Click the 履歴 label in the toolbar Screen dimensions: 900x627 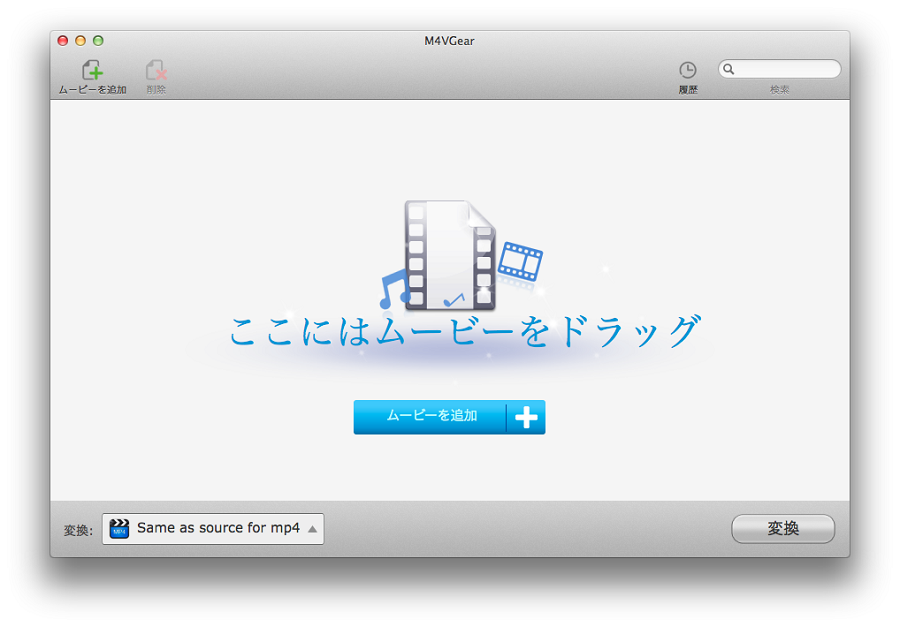(688, 90)
